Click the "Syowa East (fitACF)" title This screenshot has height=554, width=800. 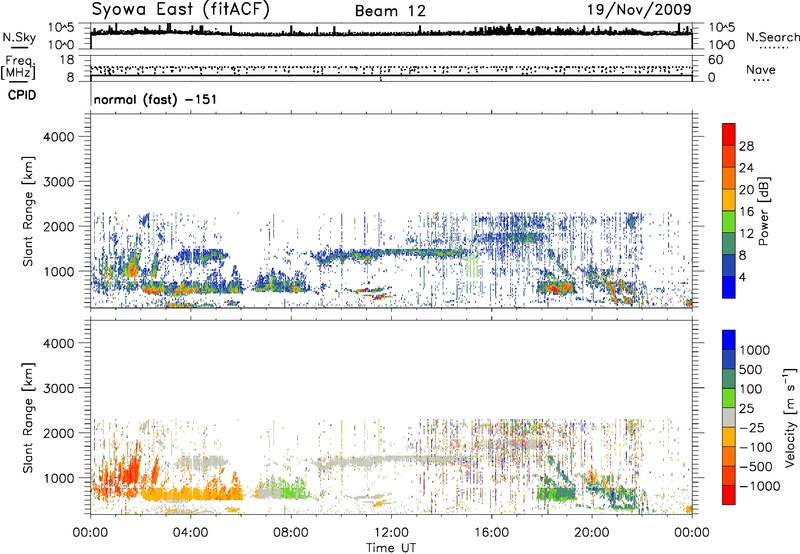[180, 10]
